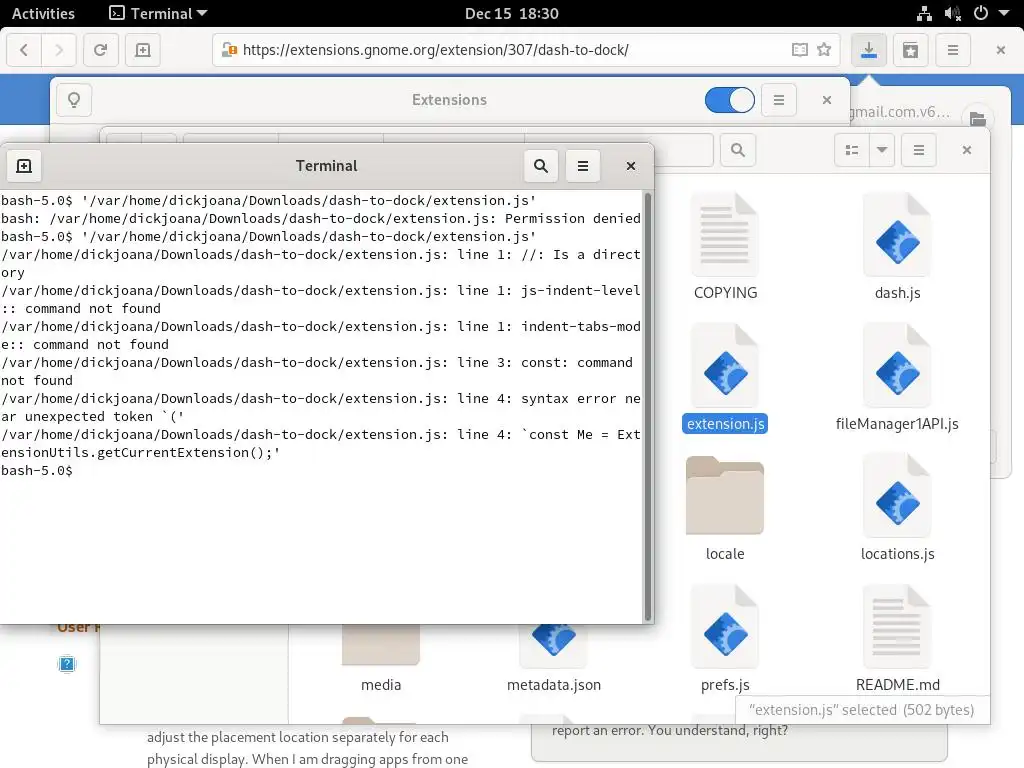Open a new browser tab
Viewport: 1024px width, 768px height.
[143, 50]
